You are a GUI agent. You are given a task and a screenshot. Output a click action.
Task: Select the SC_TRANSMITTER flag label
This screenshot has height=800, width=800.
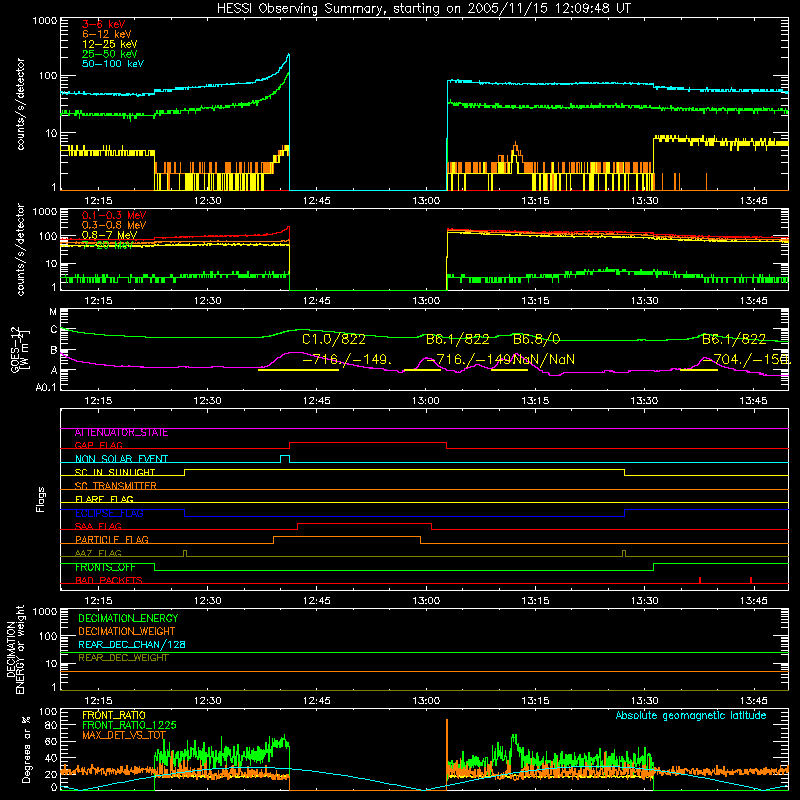coord(116,486)
